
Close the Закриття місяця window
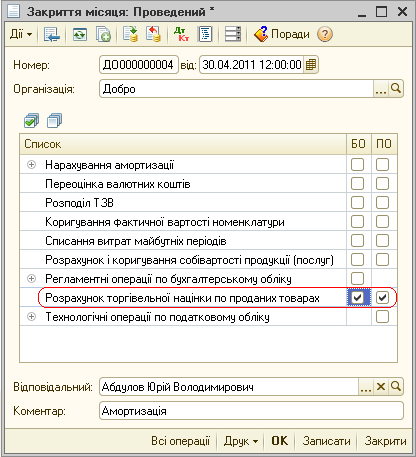(402, 12)
